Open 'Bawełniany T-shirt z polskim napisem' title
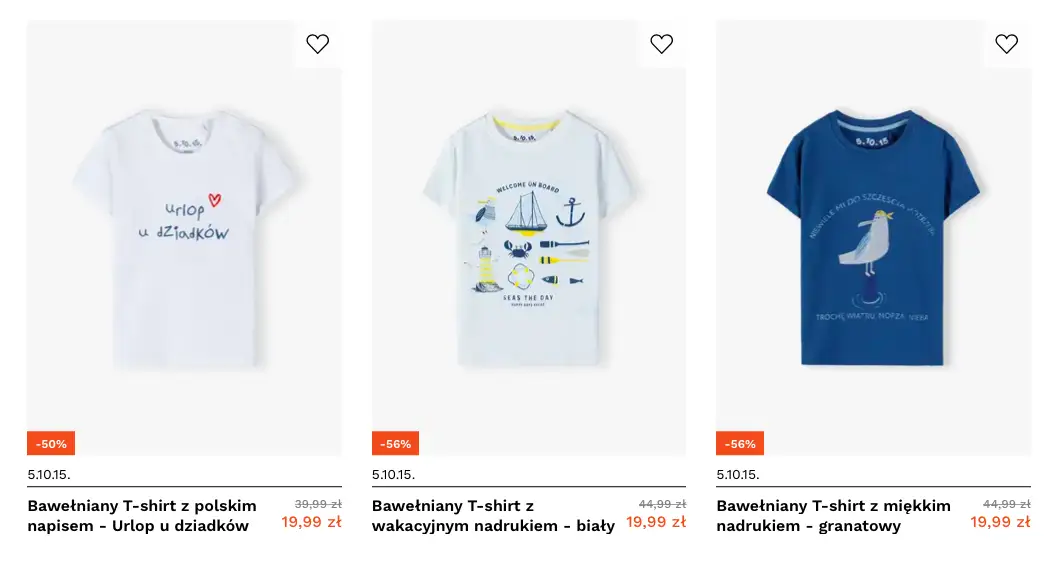Screen dimensions: 1057x576 click(x=142, y=515)
